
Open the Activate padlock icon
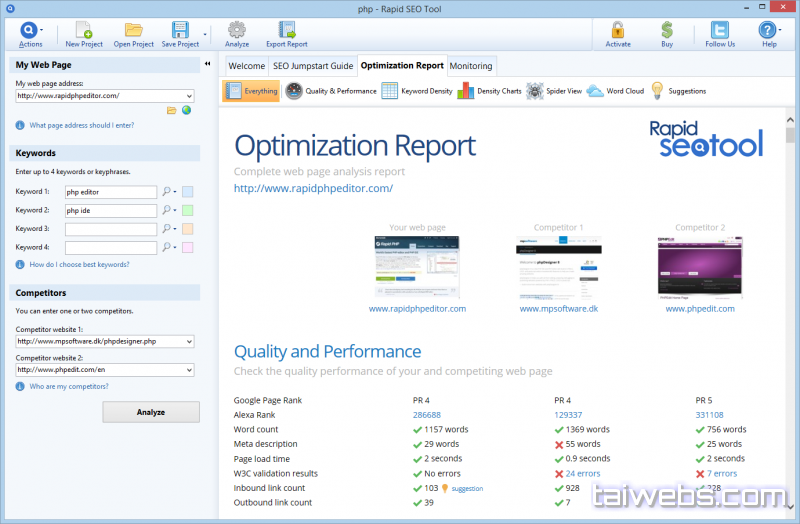pos(617,30)
